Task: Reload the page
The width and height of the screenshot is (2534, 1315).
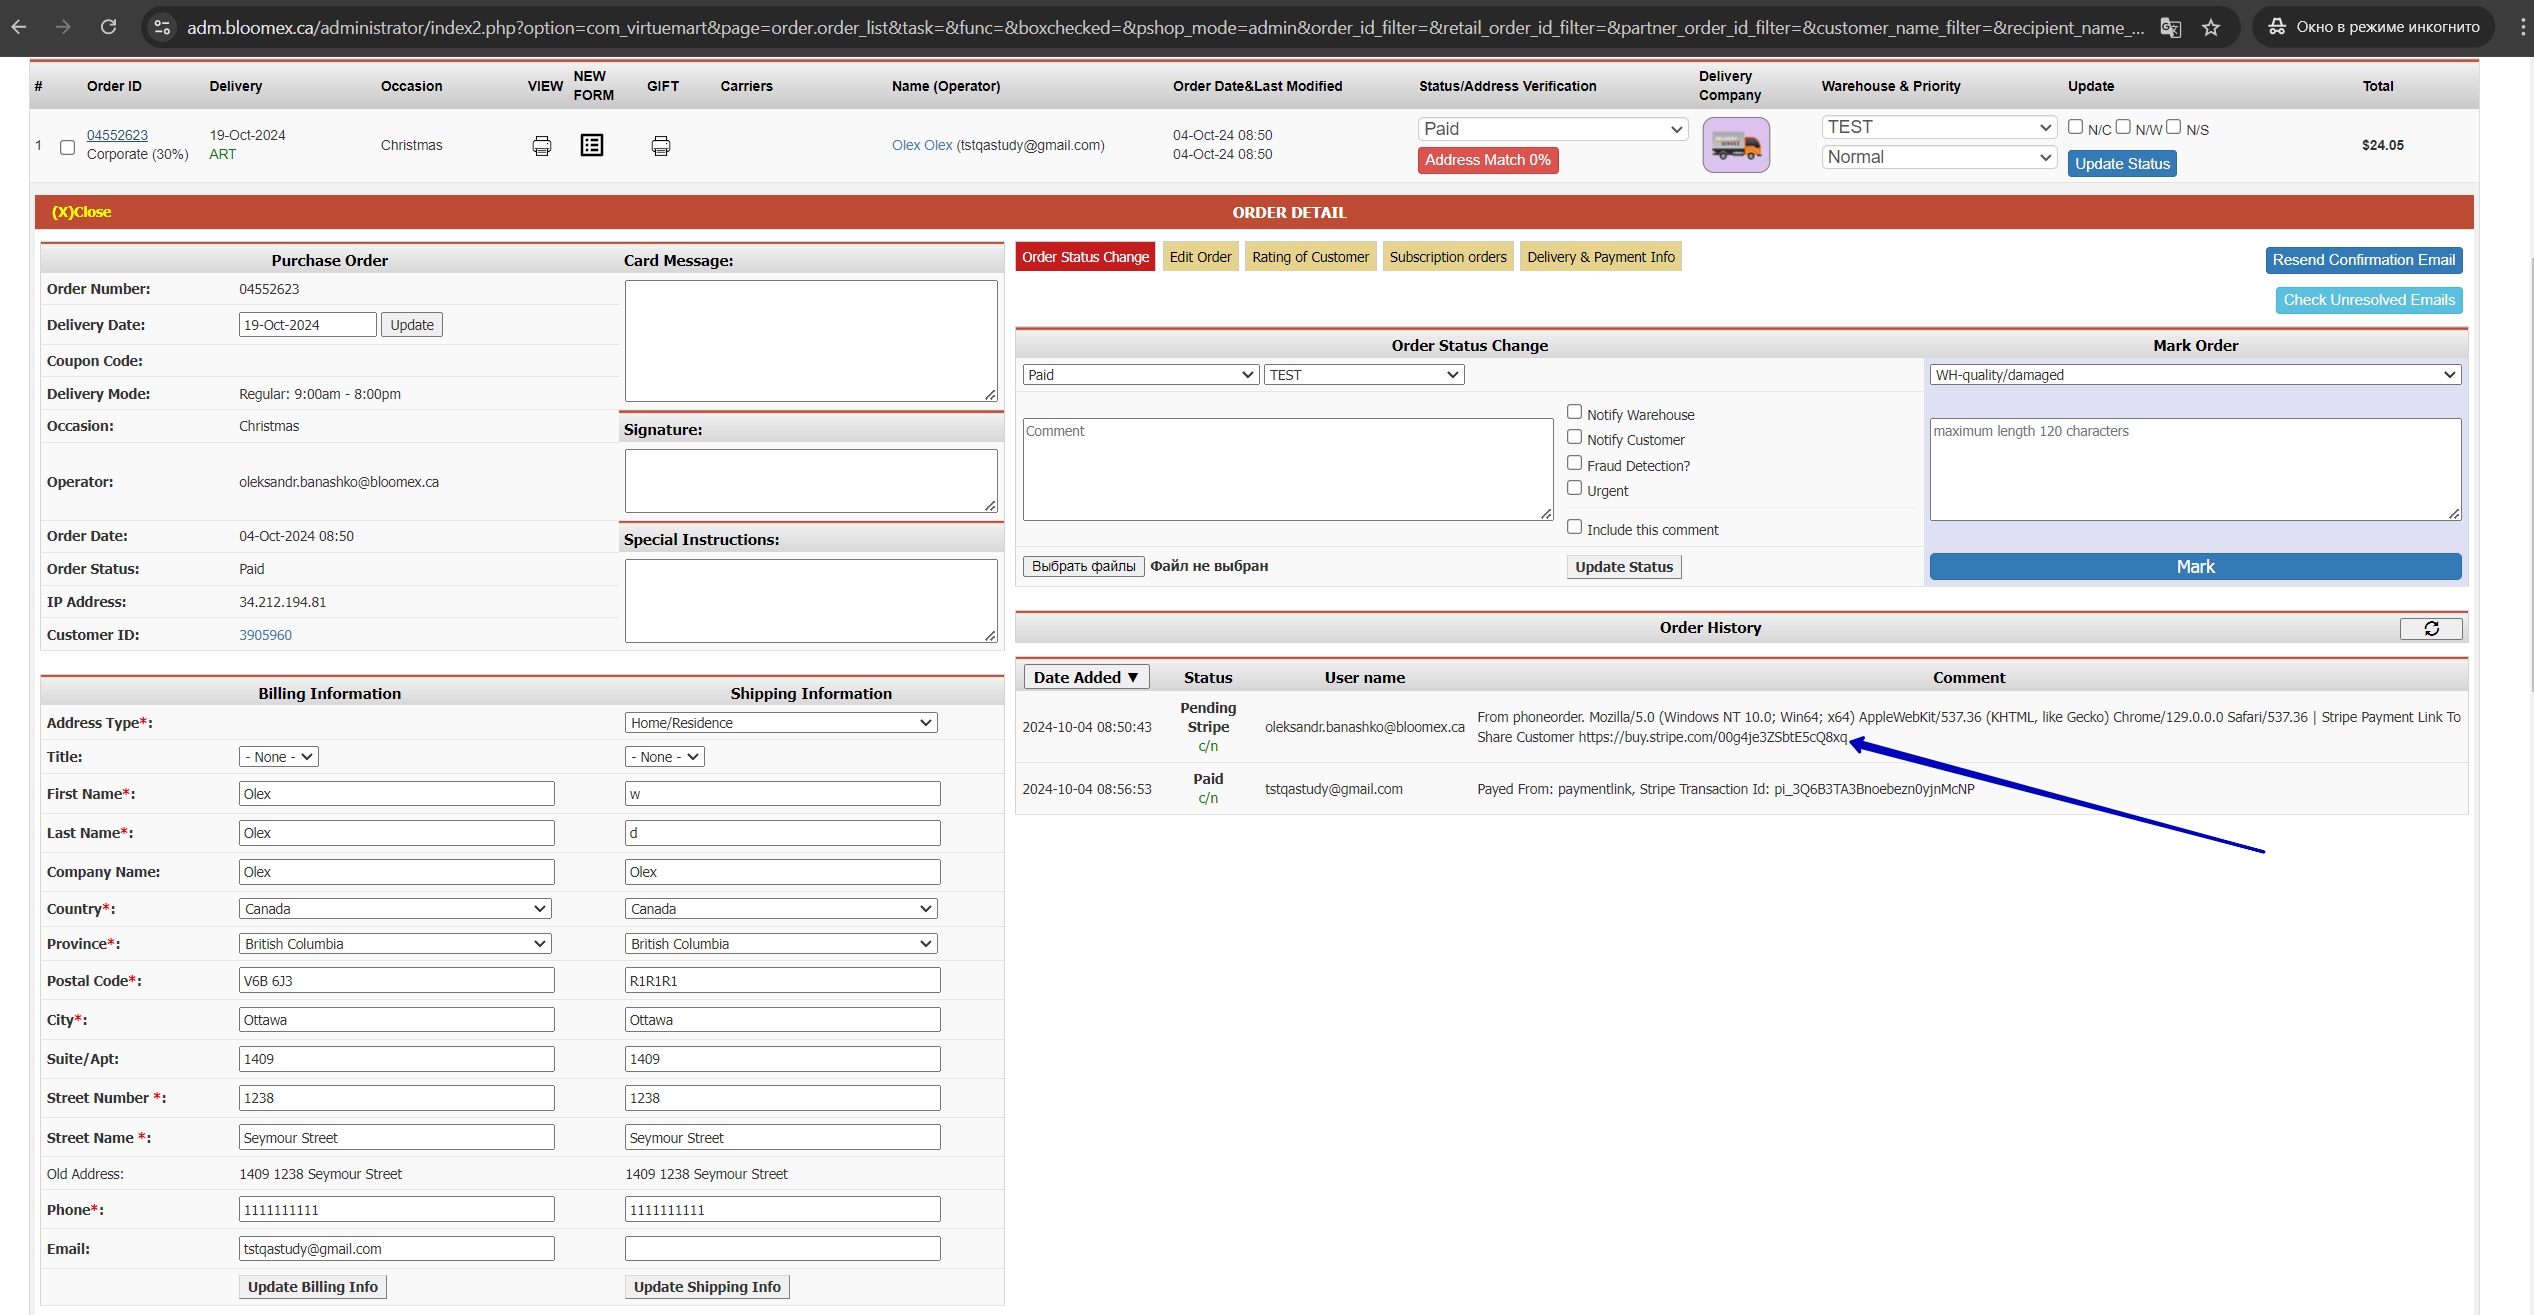Action: (108, 27)
